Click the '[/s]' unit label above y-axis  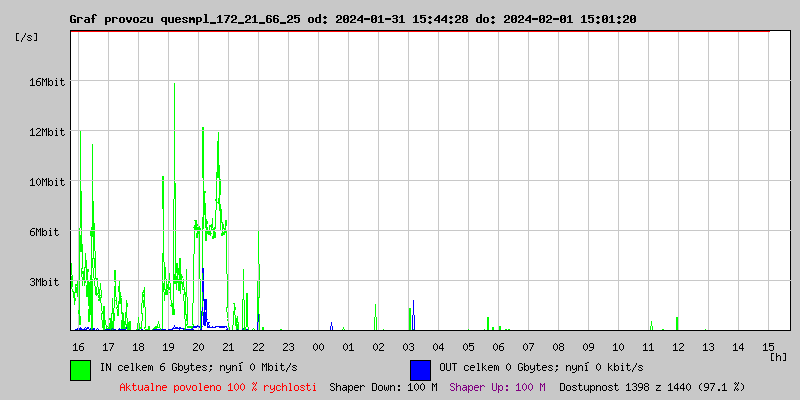click(x=27, y=37)
